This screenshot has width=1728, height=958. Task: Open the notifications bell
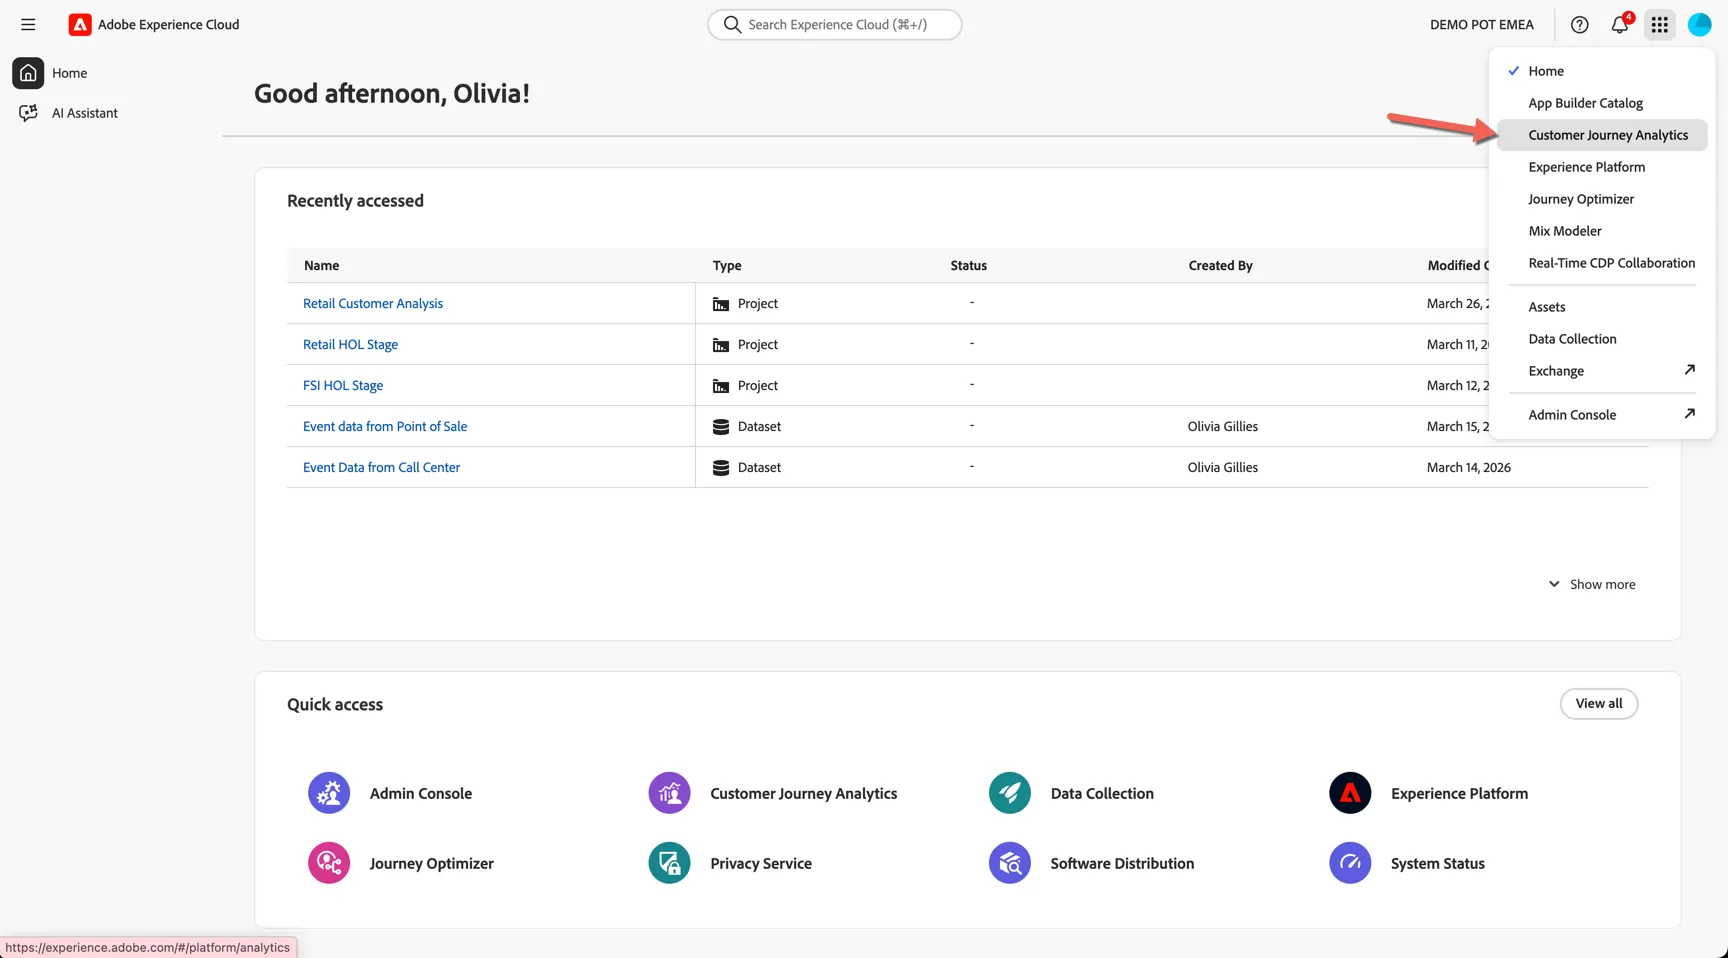pyautogui.click(x=1620, y=25)
